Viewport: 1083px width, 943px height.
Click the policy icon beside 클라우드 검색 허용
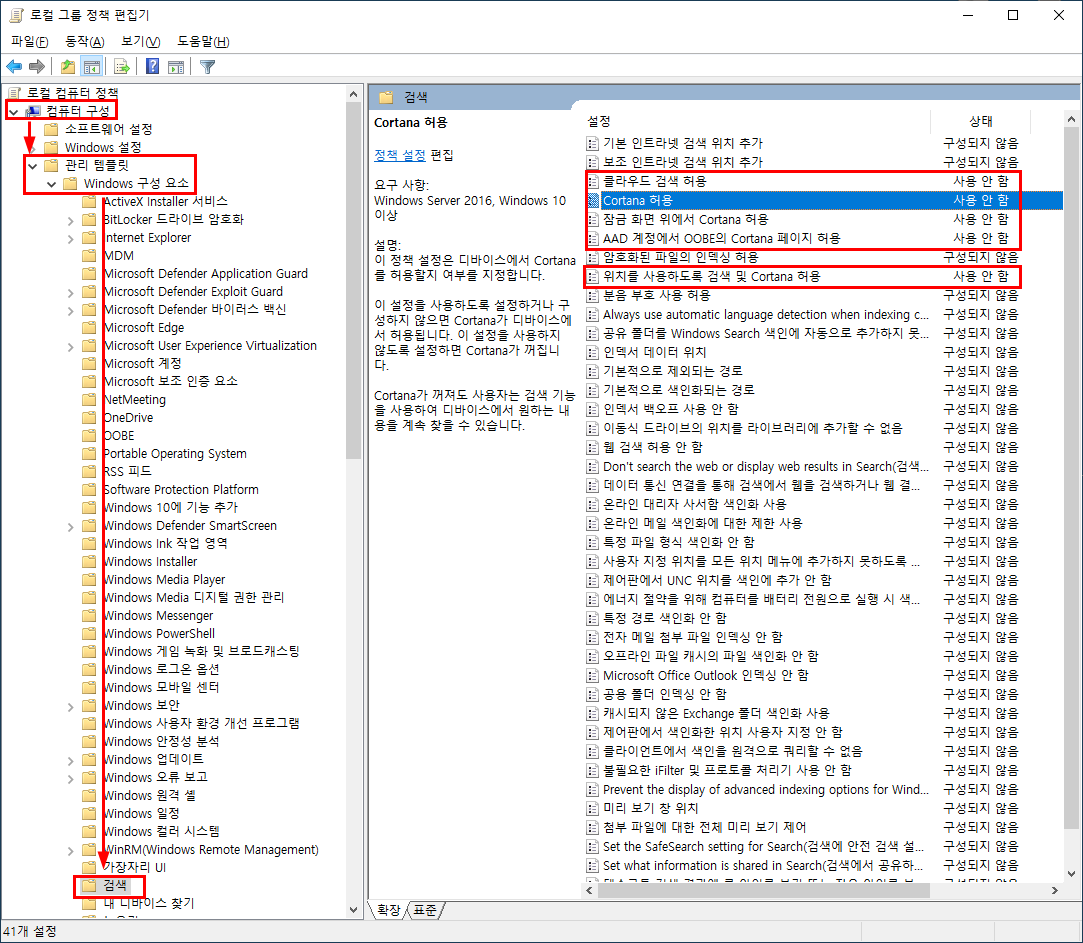[593, 181]
